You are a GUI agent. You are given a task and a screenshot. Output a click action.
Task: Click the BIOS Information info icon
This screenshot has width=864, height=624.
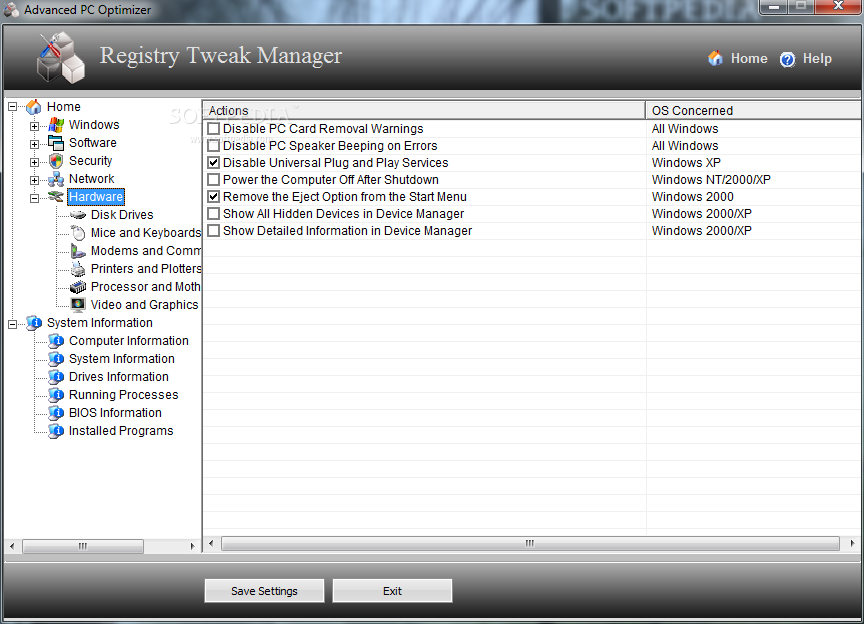click(56, 413)
